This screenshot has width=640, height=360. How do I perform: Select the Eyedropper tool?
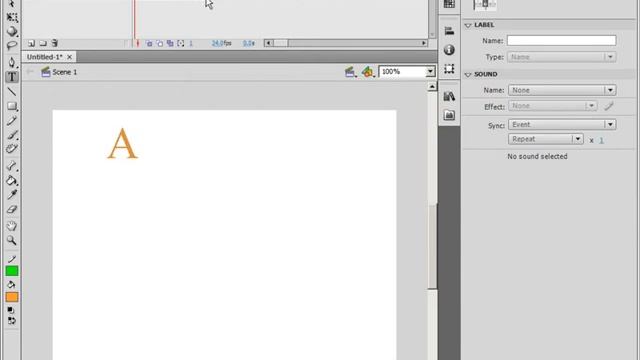pos(12,195)
